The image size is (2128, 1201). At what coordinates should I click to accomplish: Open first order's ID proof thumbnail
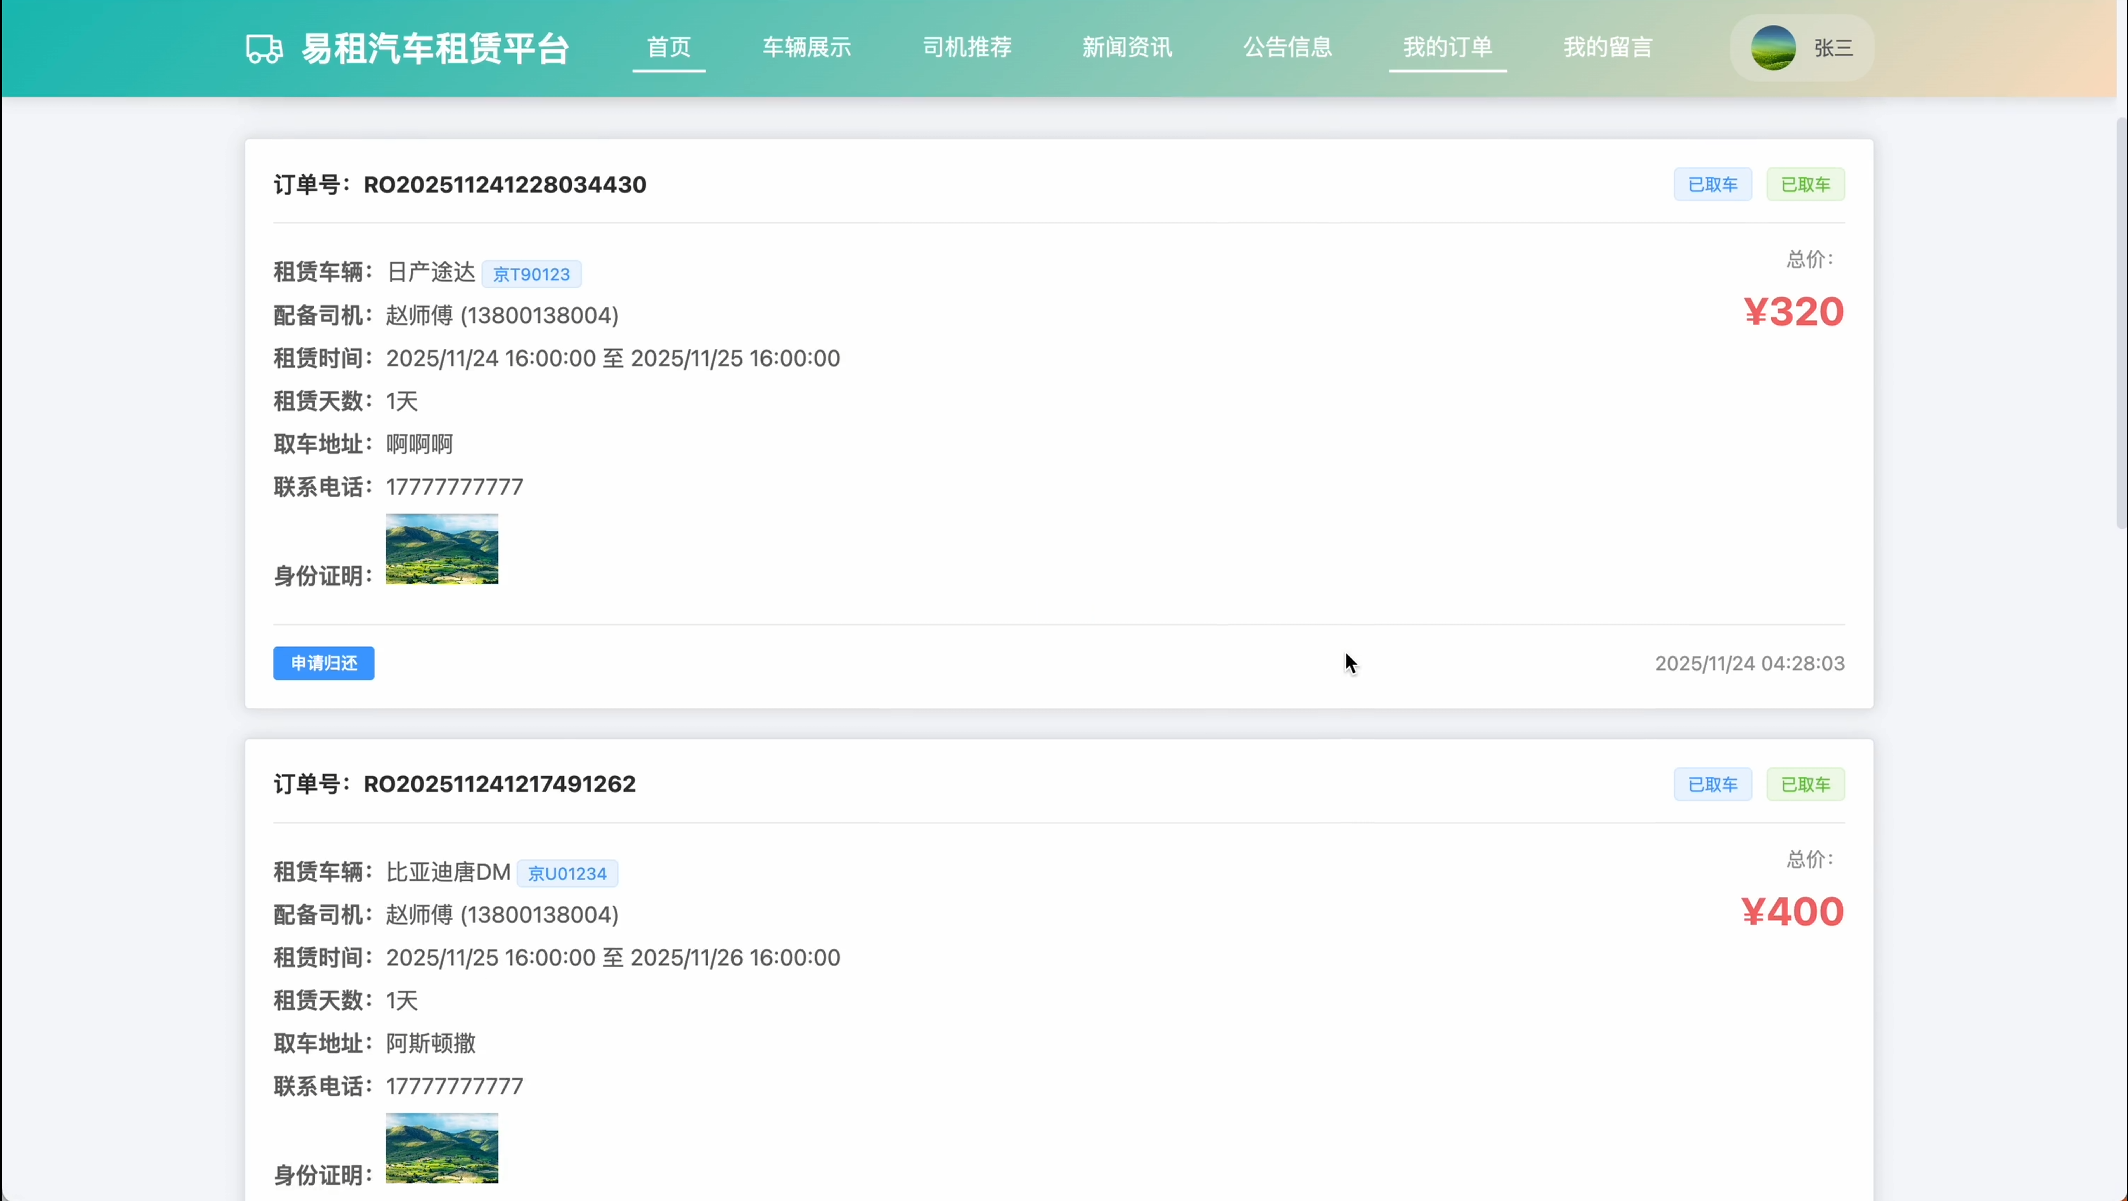click(x=441, y=549)
